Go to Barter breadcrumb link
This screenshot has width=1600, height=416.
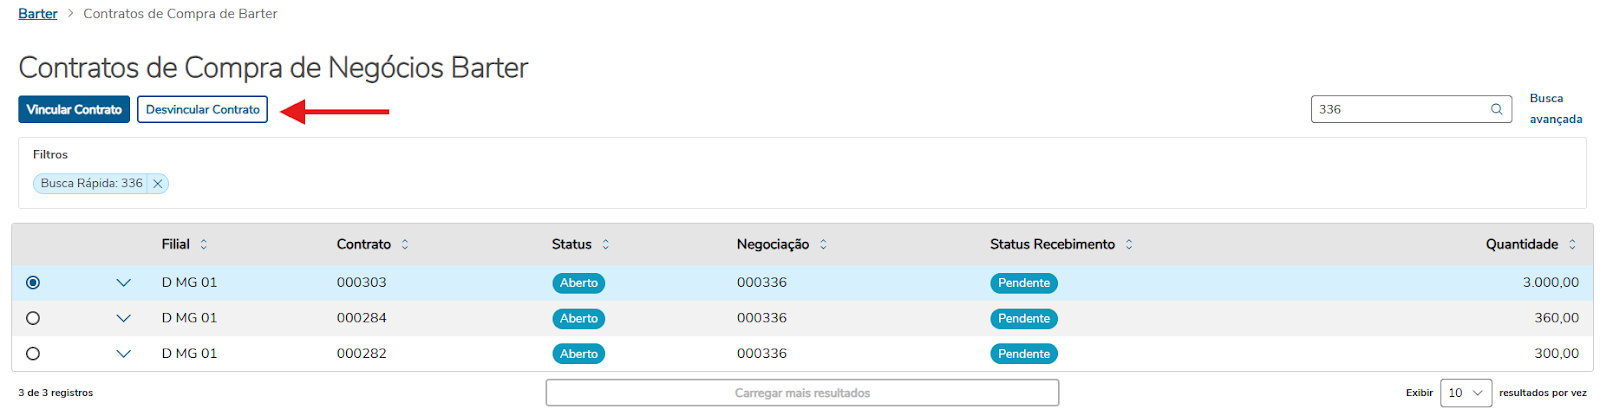coord(38,14)
